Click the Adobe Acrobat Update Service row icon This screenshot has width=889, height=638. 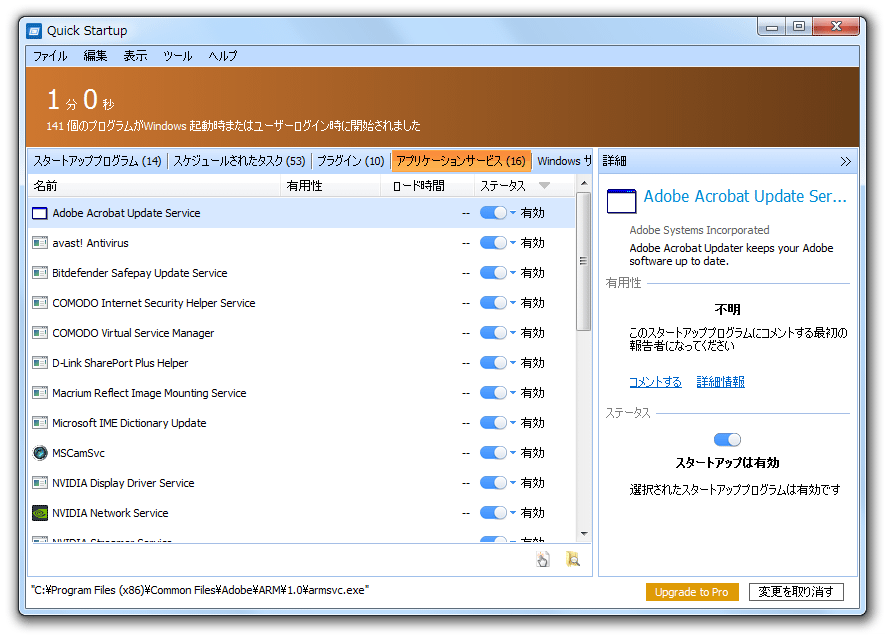pyautogui.click(x=40, y=213)
